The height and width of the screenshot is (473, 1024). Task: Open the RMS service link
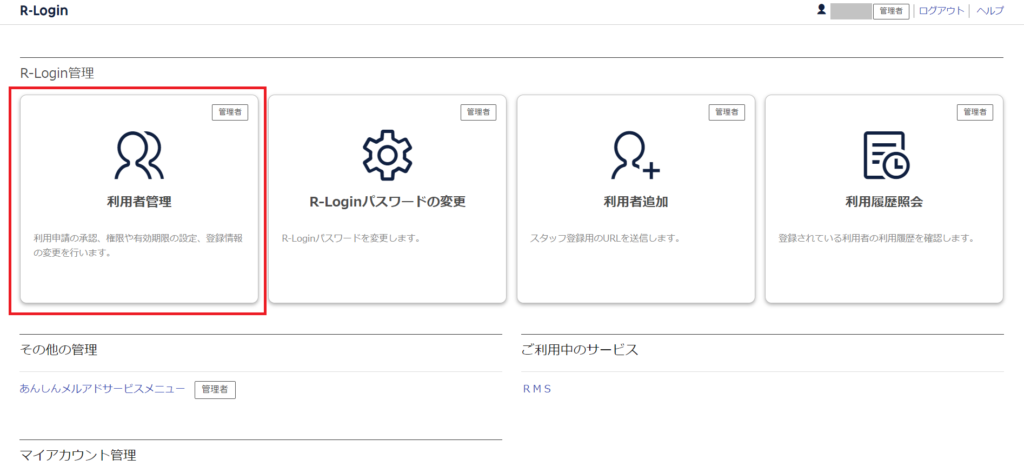[x=536, y=389]
